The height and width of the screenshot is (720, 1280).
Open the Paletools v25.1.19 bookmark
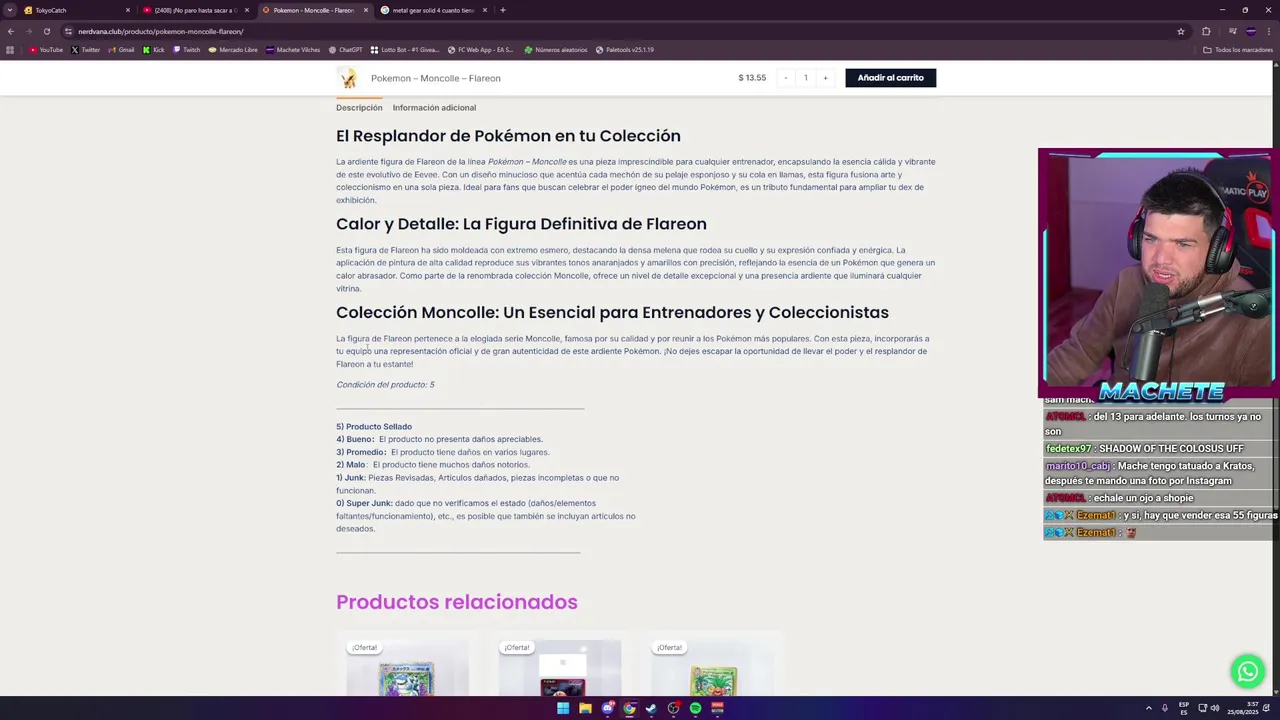click(x=625, y=50)
